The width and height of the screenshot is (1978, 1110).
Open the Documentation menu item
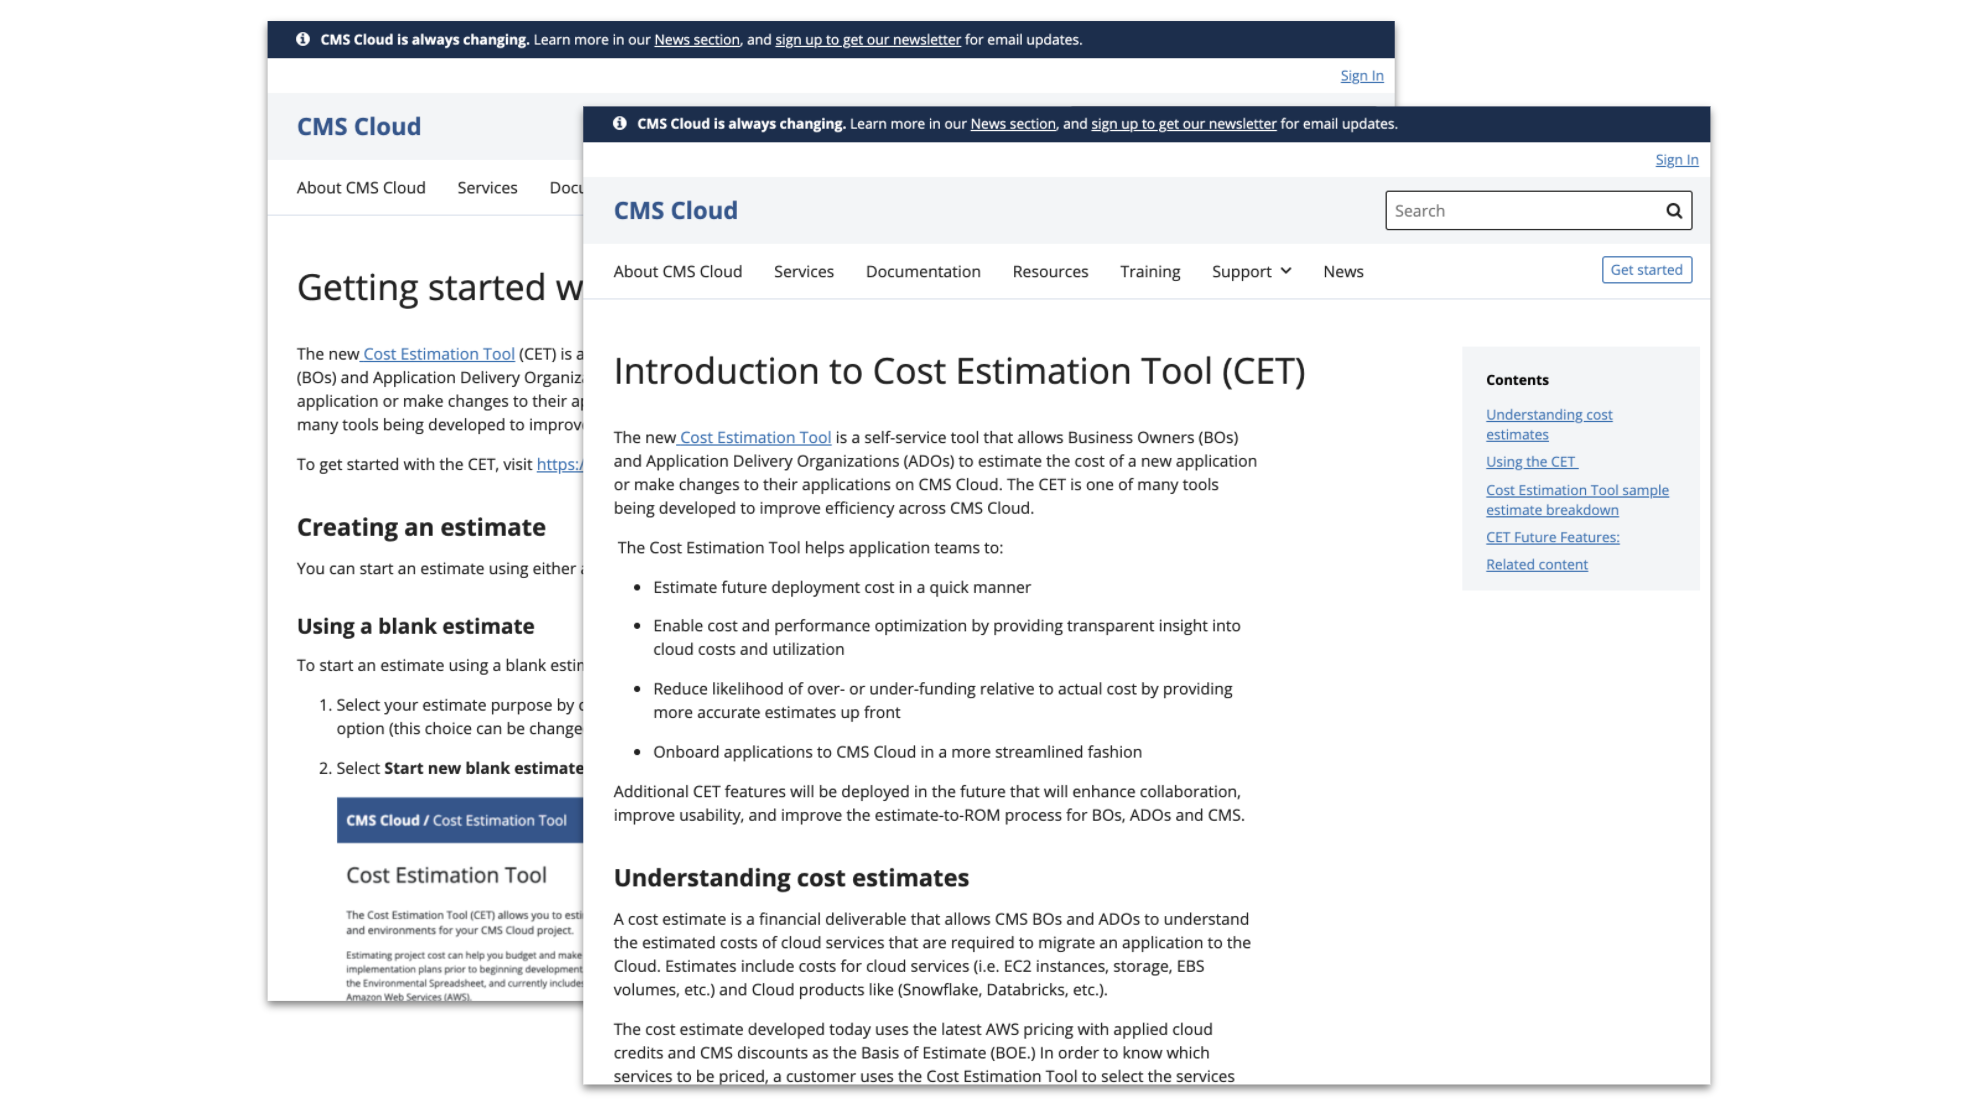tap(922, 271)
